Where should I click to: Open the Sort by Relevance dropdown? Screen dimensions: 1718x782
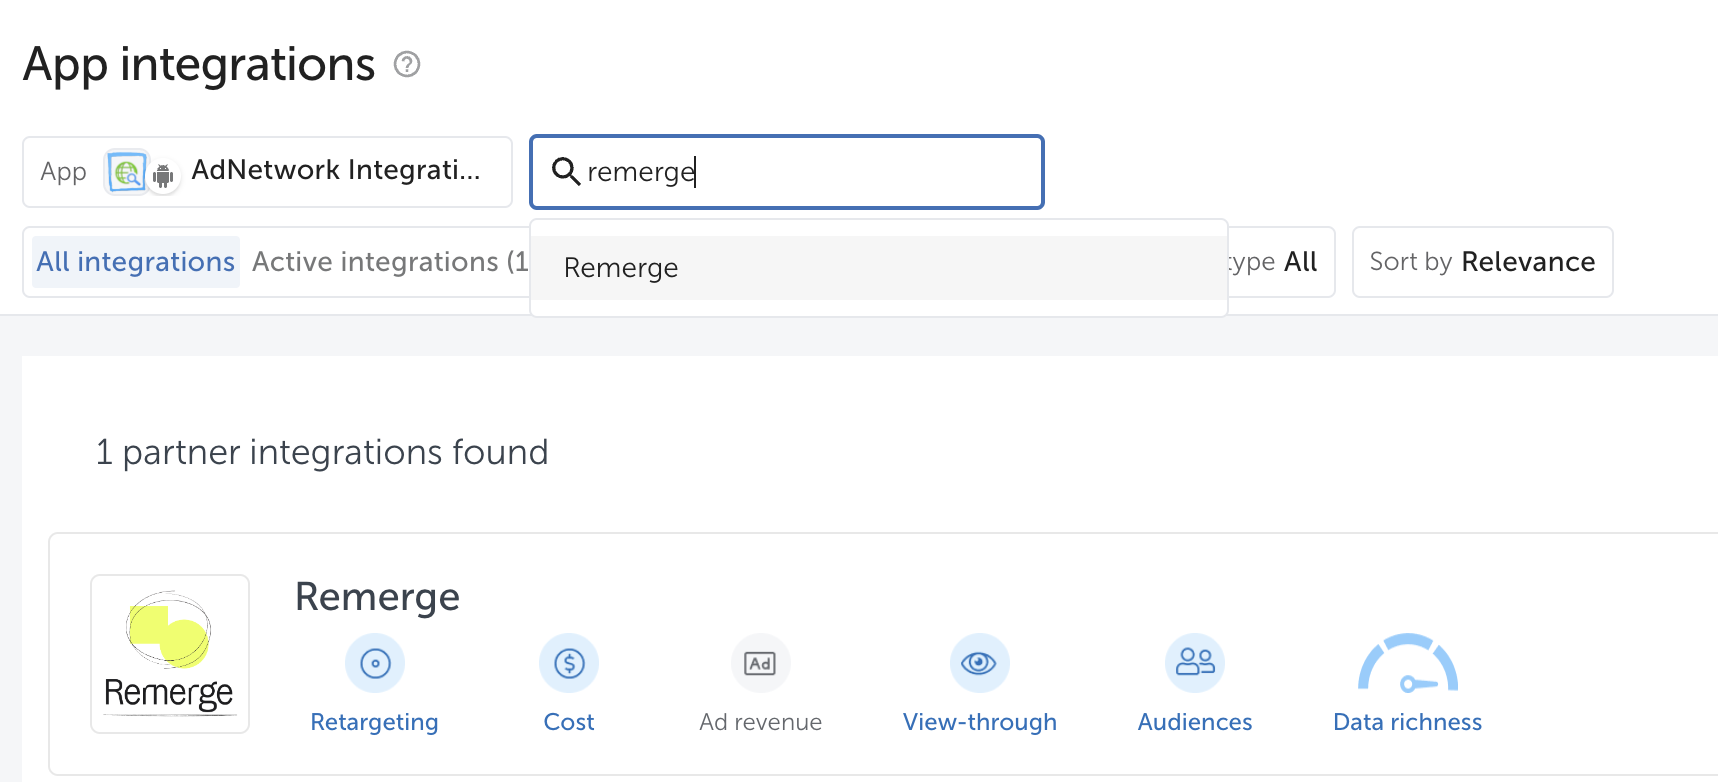[1482, 262]
